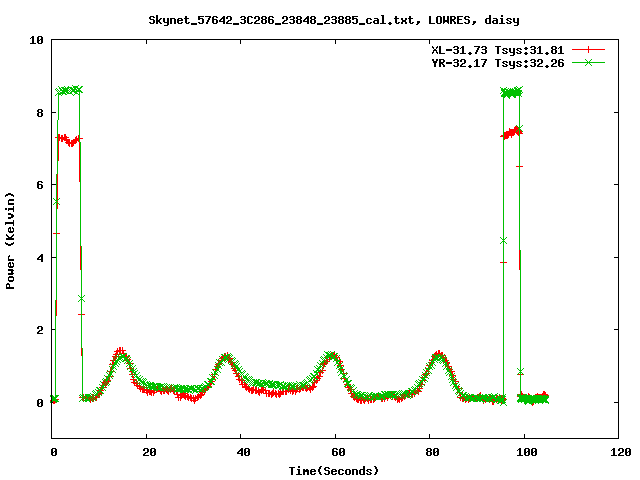
Task: Select legend entry YR-32.17 Tsys:32.26
Action: (x=498, y=63)
